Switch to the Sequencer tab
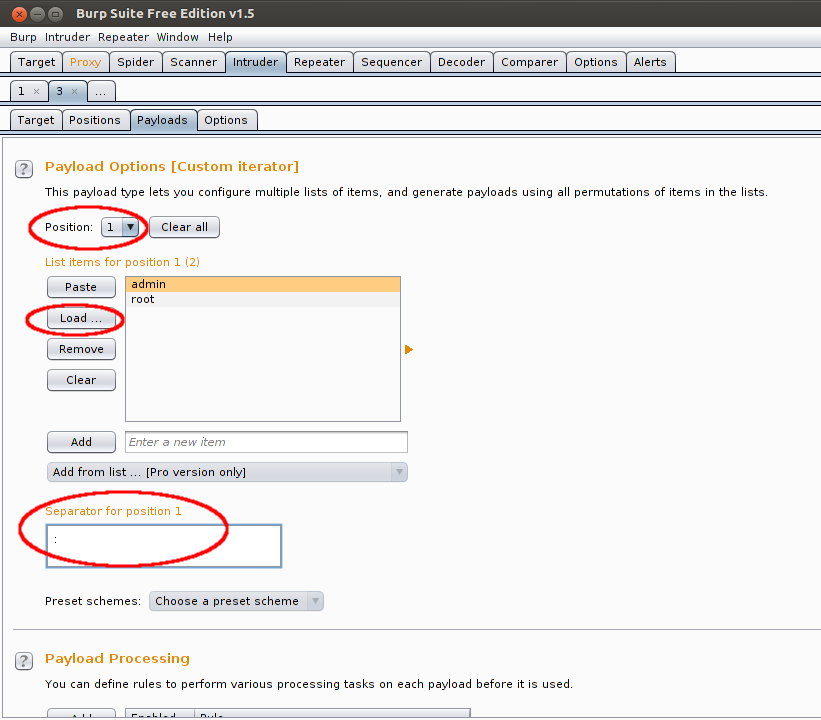821x720 pixels. 392,62
